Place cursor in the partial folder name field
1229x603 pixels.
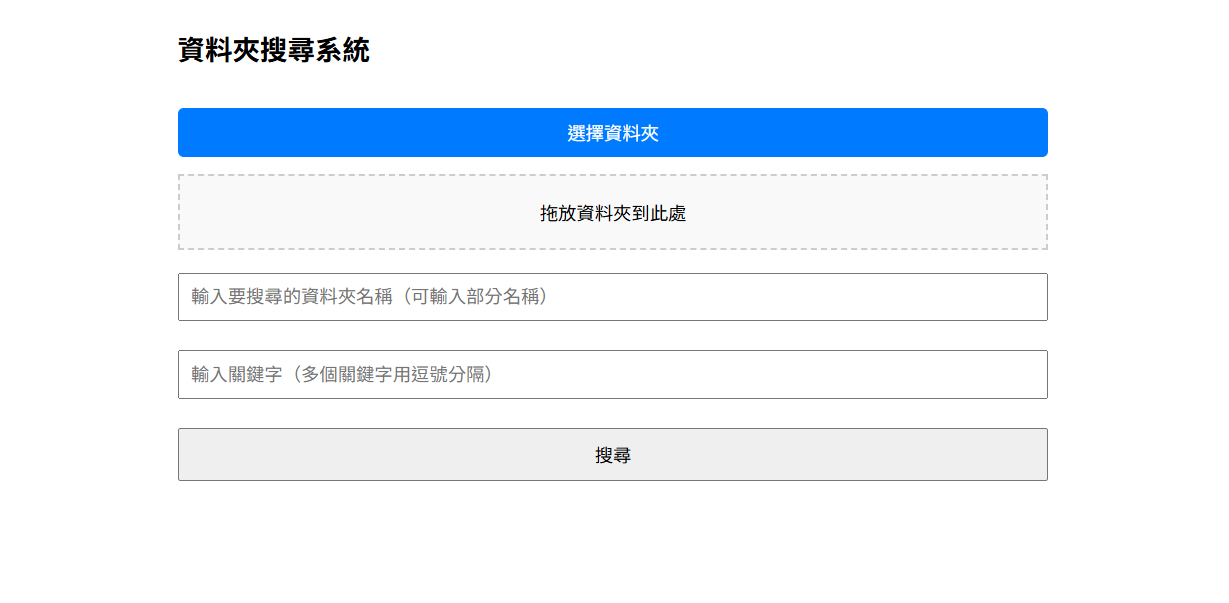click(x=612, y=297)
